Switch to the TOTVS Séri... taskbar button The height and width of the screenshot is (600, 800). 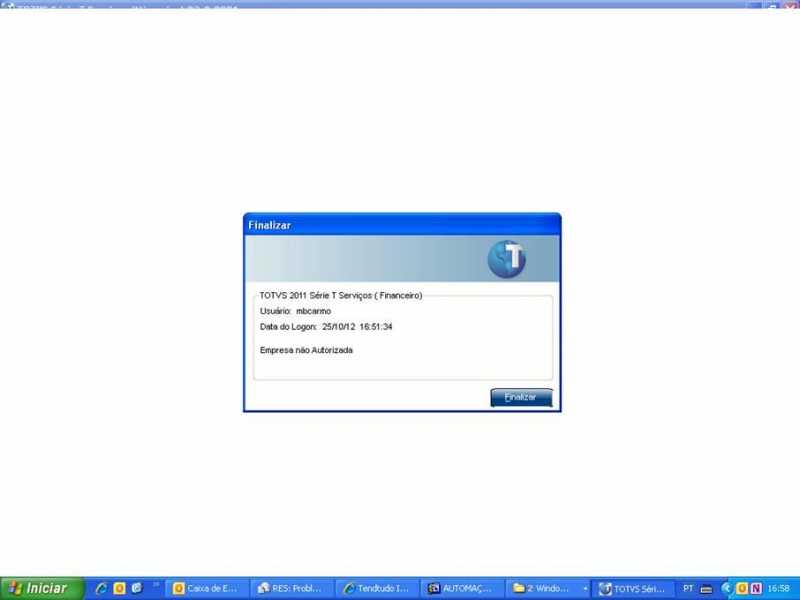pos(633,589)
